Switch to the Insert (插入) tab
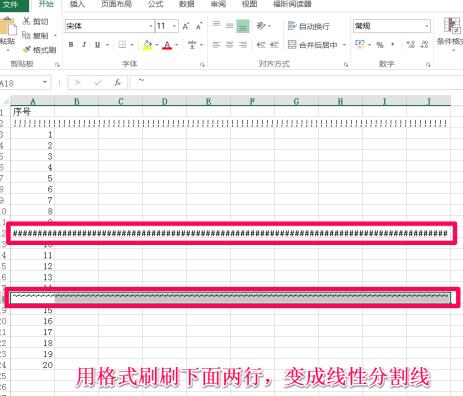The width and height of the screenshot is (463, 396). (77, 4)
